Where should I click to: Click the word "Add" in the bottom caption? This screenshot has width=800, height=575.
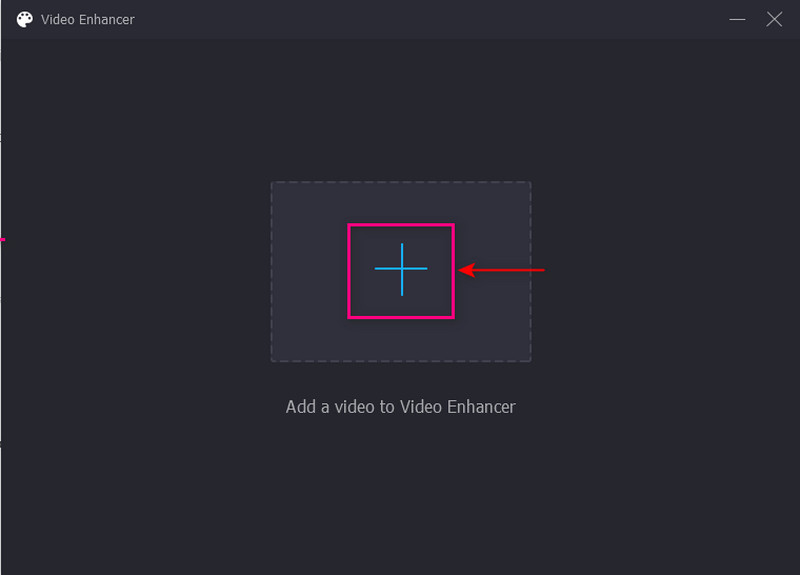point(301,407)
